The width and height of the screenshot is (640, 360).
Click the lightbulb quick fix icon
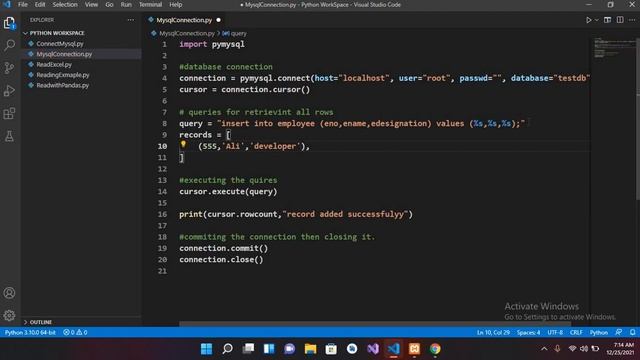183,144
